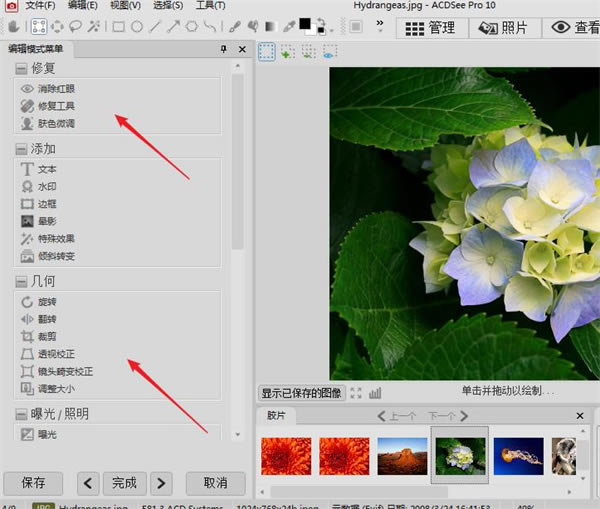Select the Fill bucket tool

click(x=253, y=26)
